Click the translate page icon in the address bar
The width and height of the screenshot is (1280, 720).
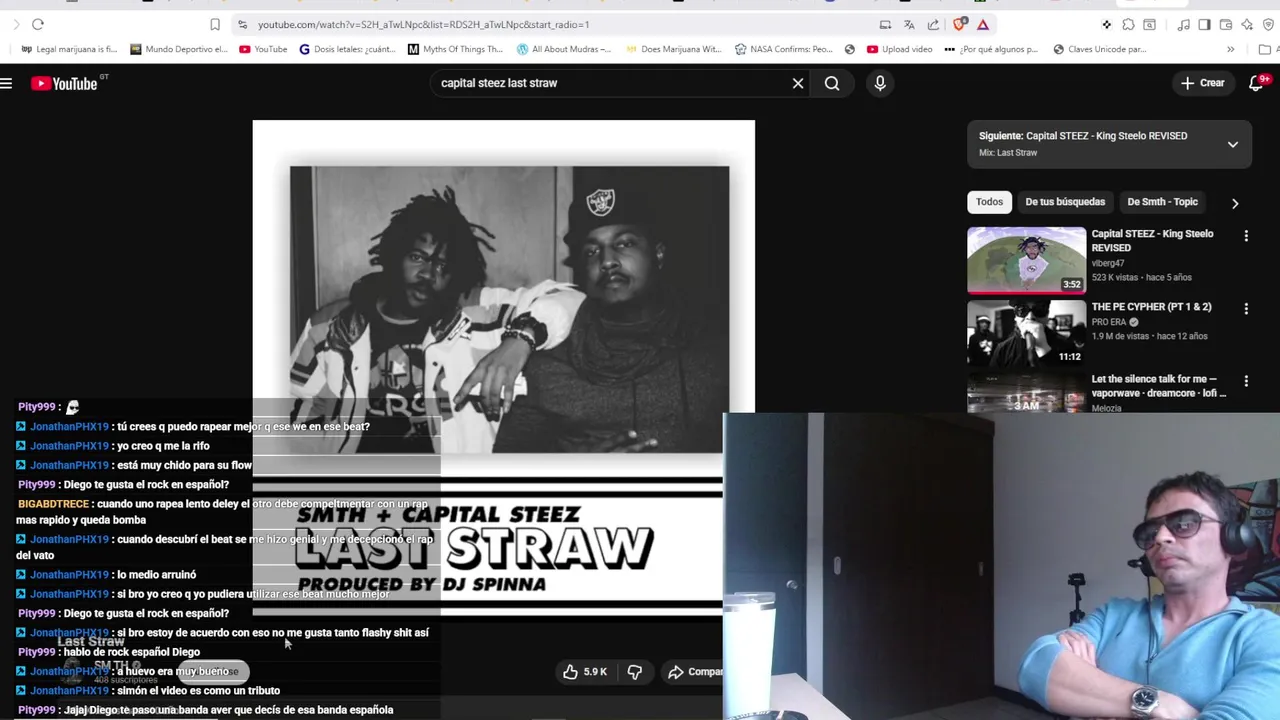(909, 24)
